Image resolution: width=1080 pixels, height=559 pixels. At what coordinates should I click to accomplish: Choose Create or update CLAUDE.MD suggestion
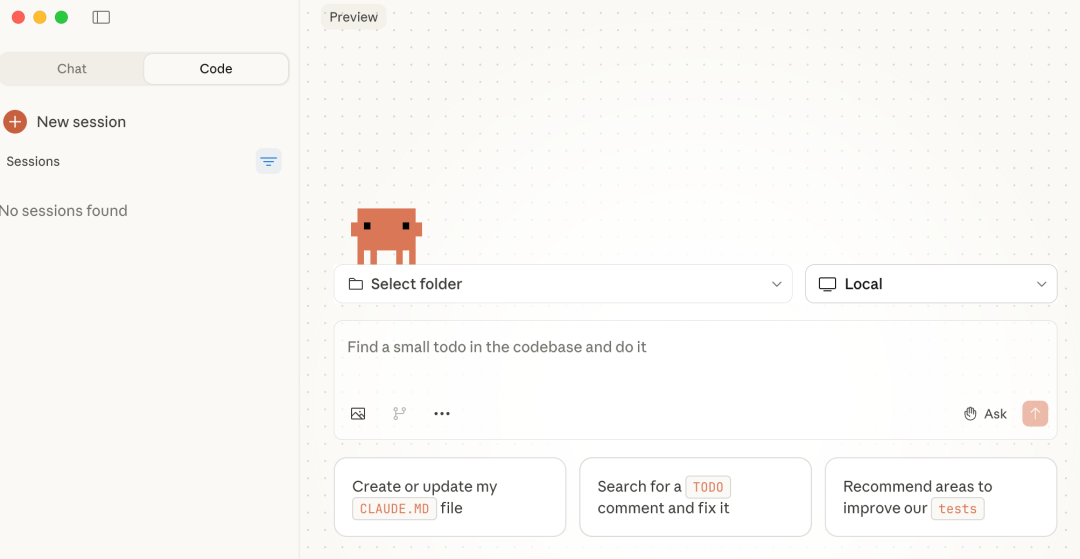(450, 497)
